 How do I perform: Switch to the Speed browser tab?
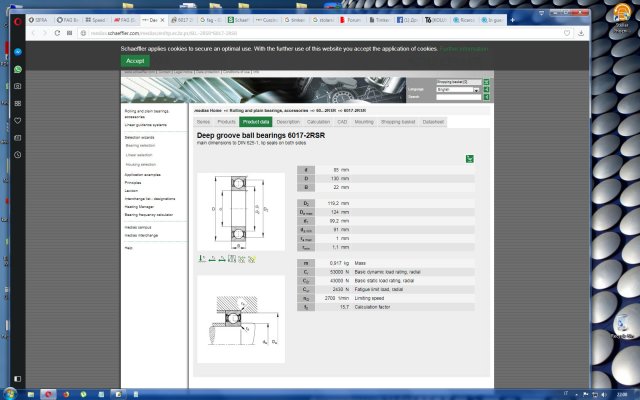(96, 20)
